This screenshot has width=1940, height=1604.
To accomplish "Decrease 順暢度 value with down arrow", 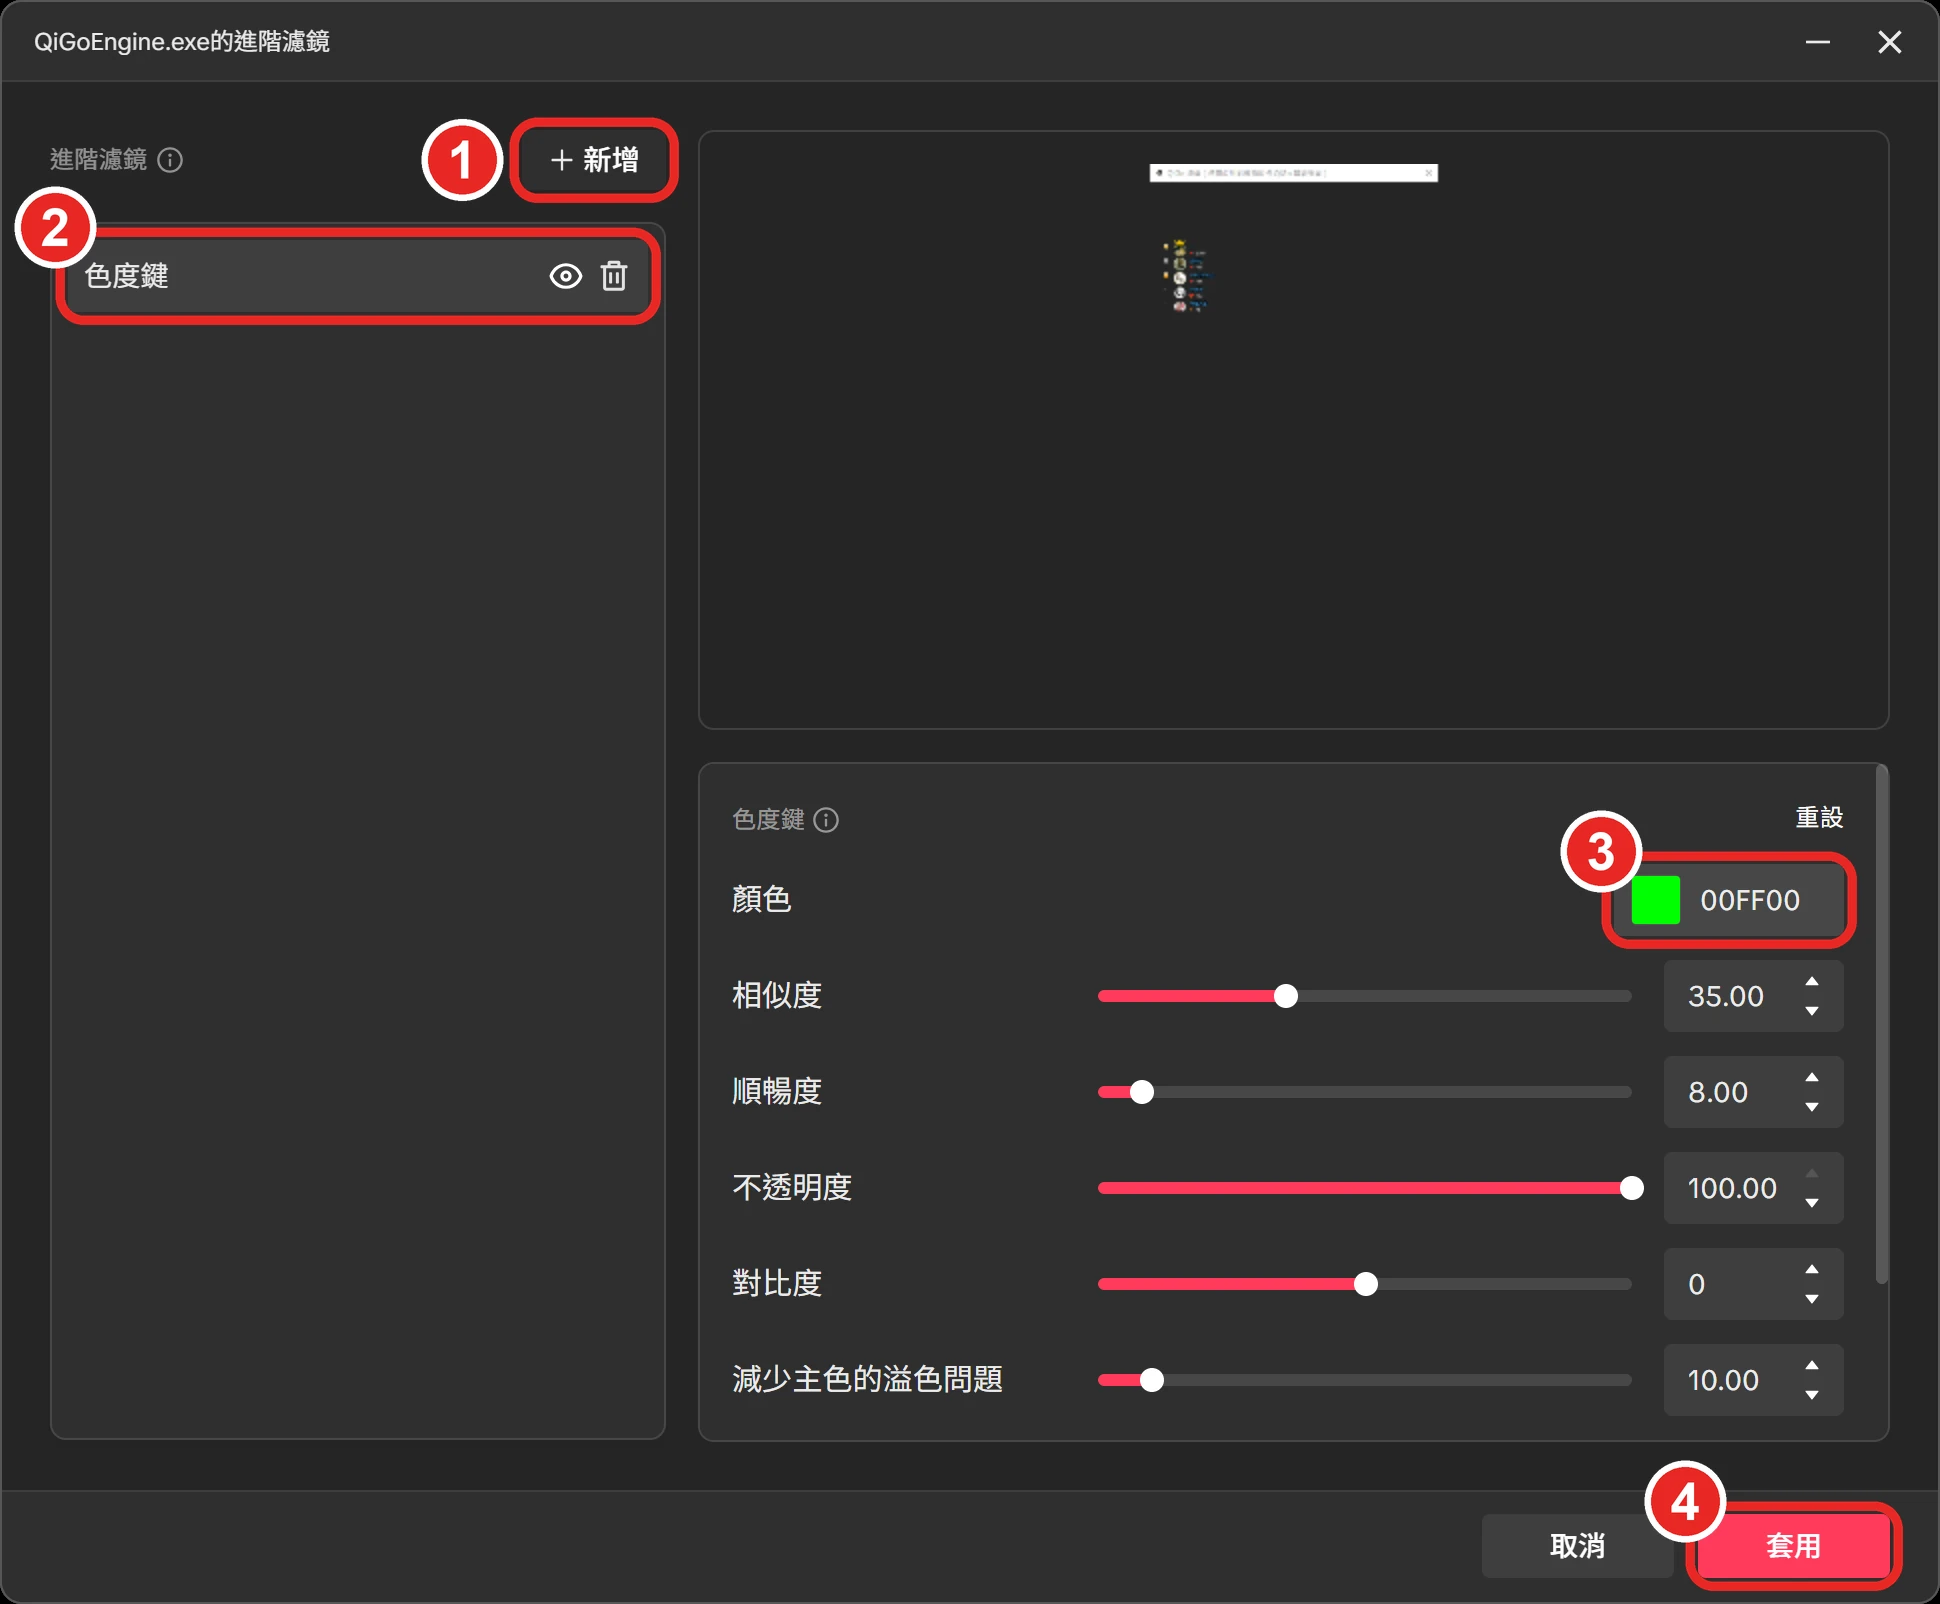I will click(x=1811, y=1107).
